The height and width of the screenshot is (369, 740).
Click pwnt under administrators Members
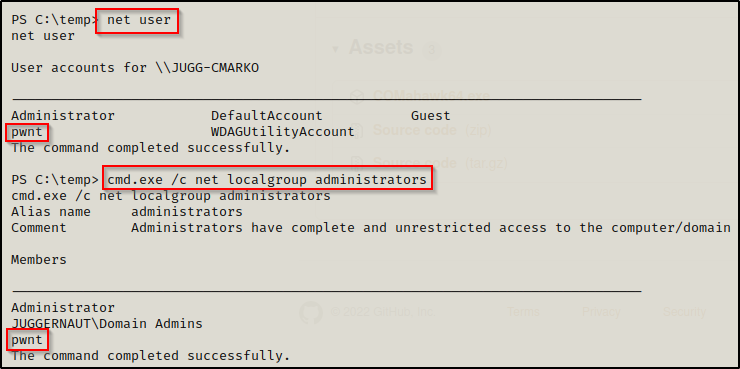pyautogui.click(x=27, y=340)
